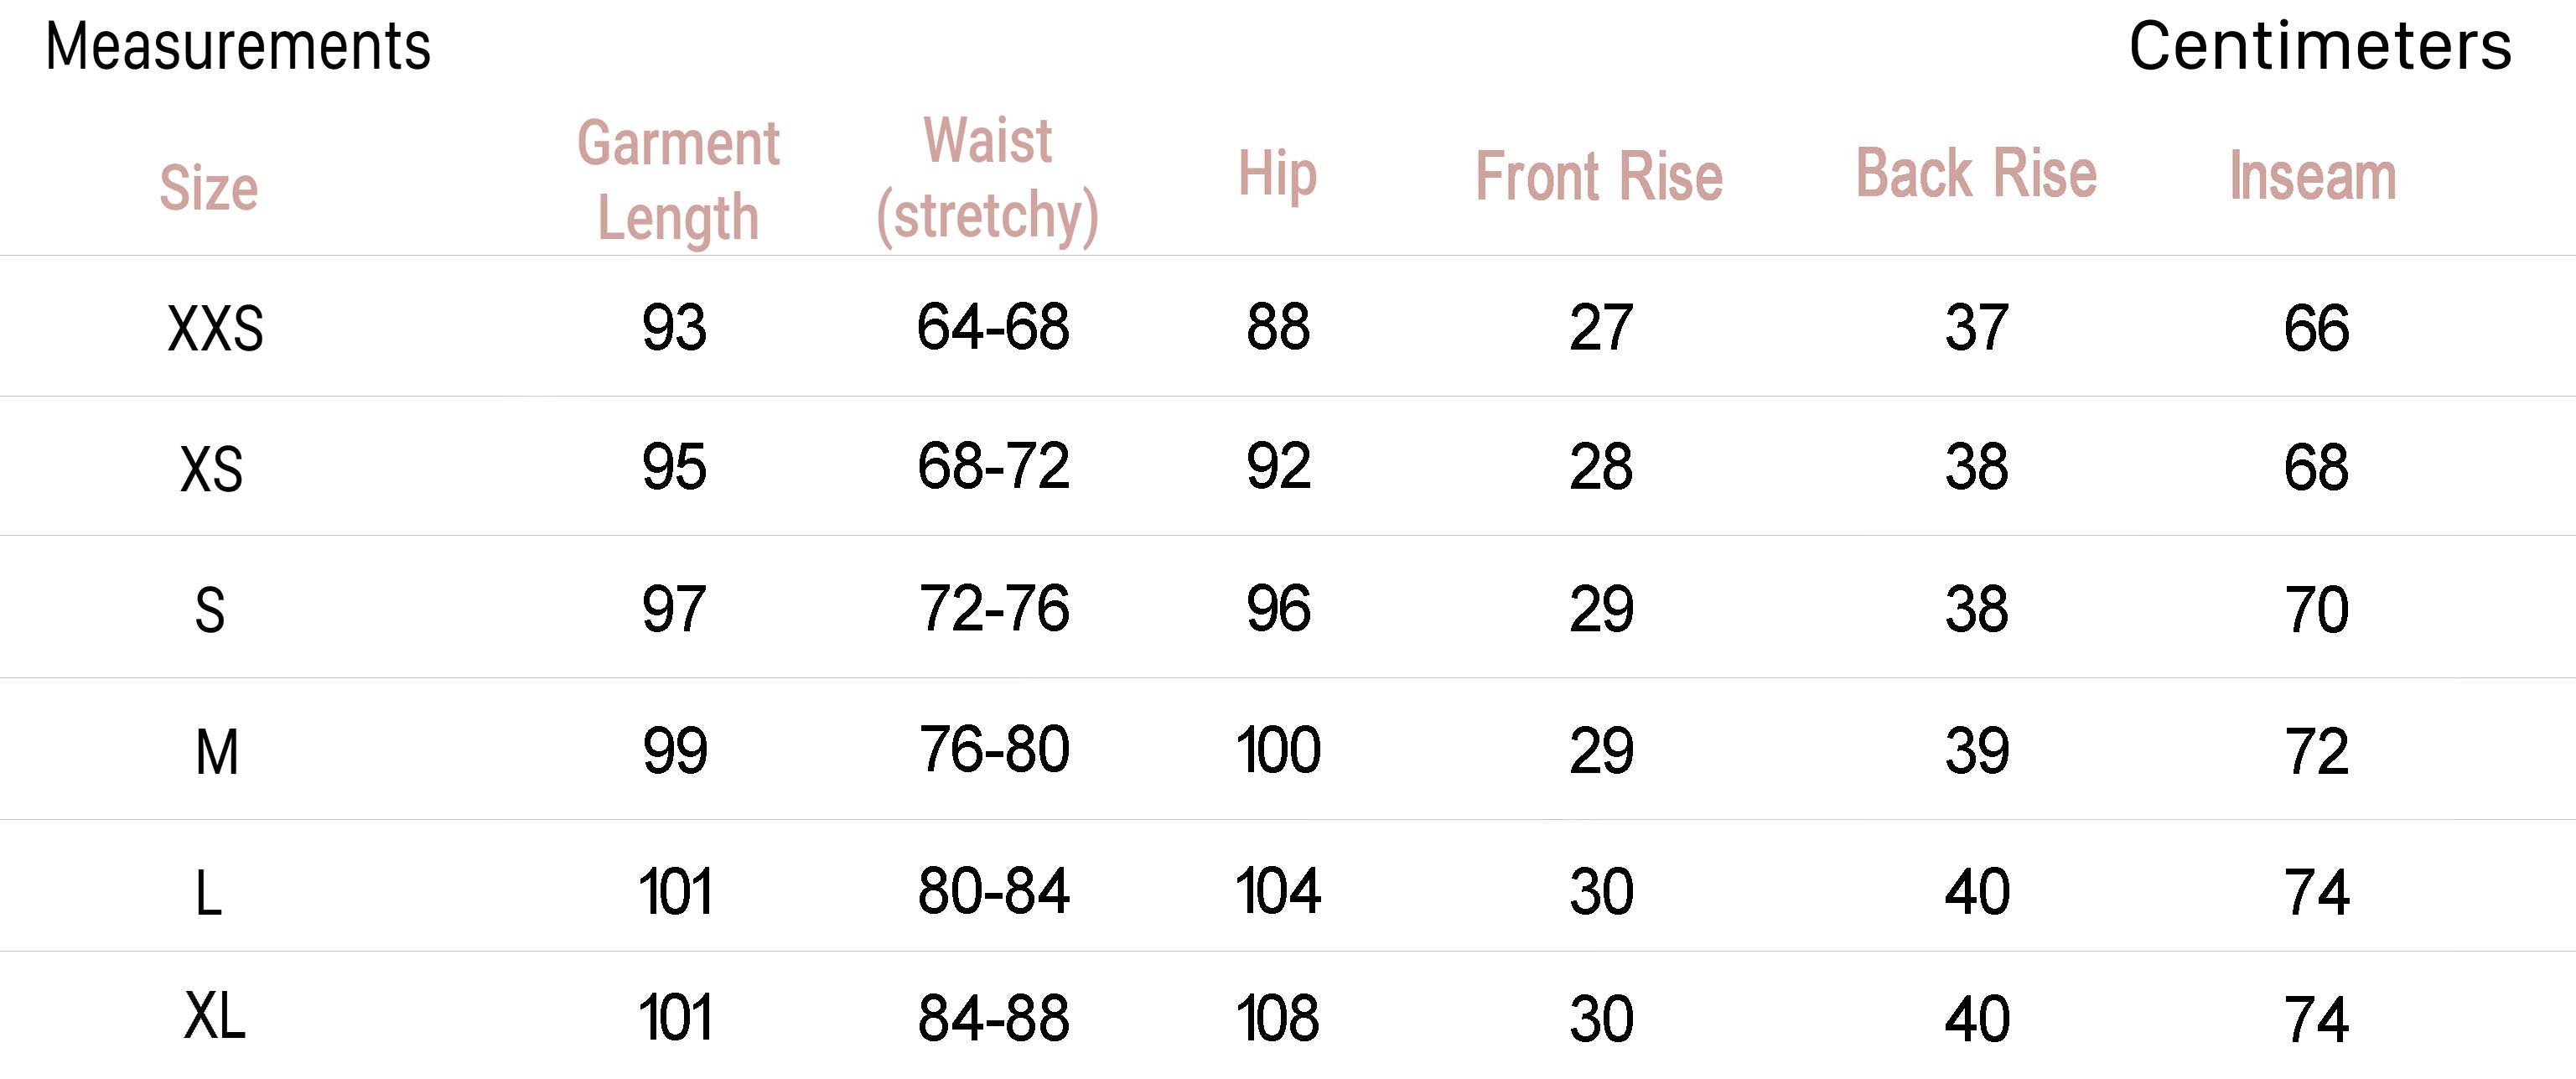Screen dimensions: 2576x1079
Task: Select front rise value 28 for XS
Action: [x=1601, y=467]
